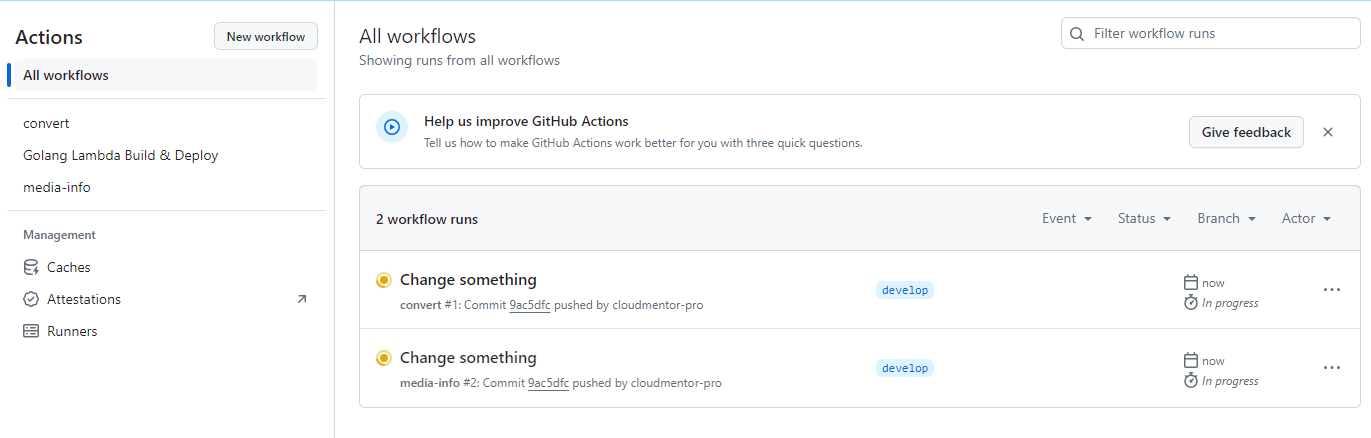This screenshot has height=438, width=1371.
Task: Click the New workflow button
Action: tap(265, 37)
